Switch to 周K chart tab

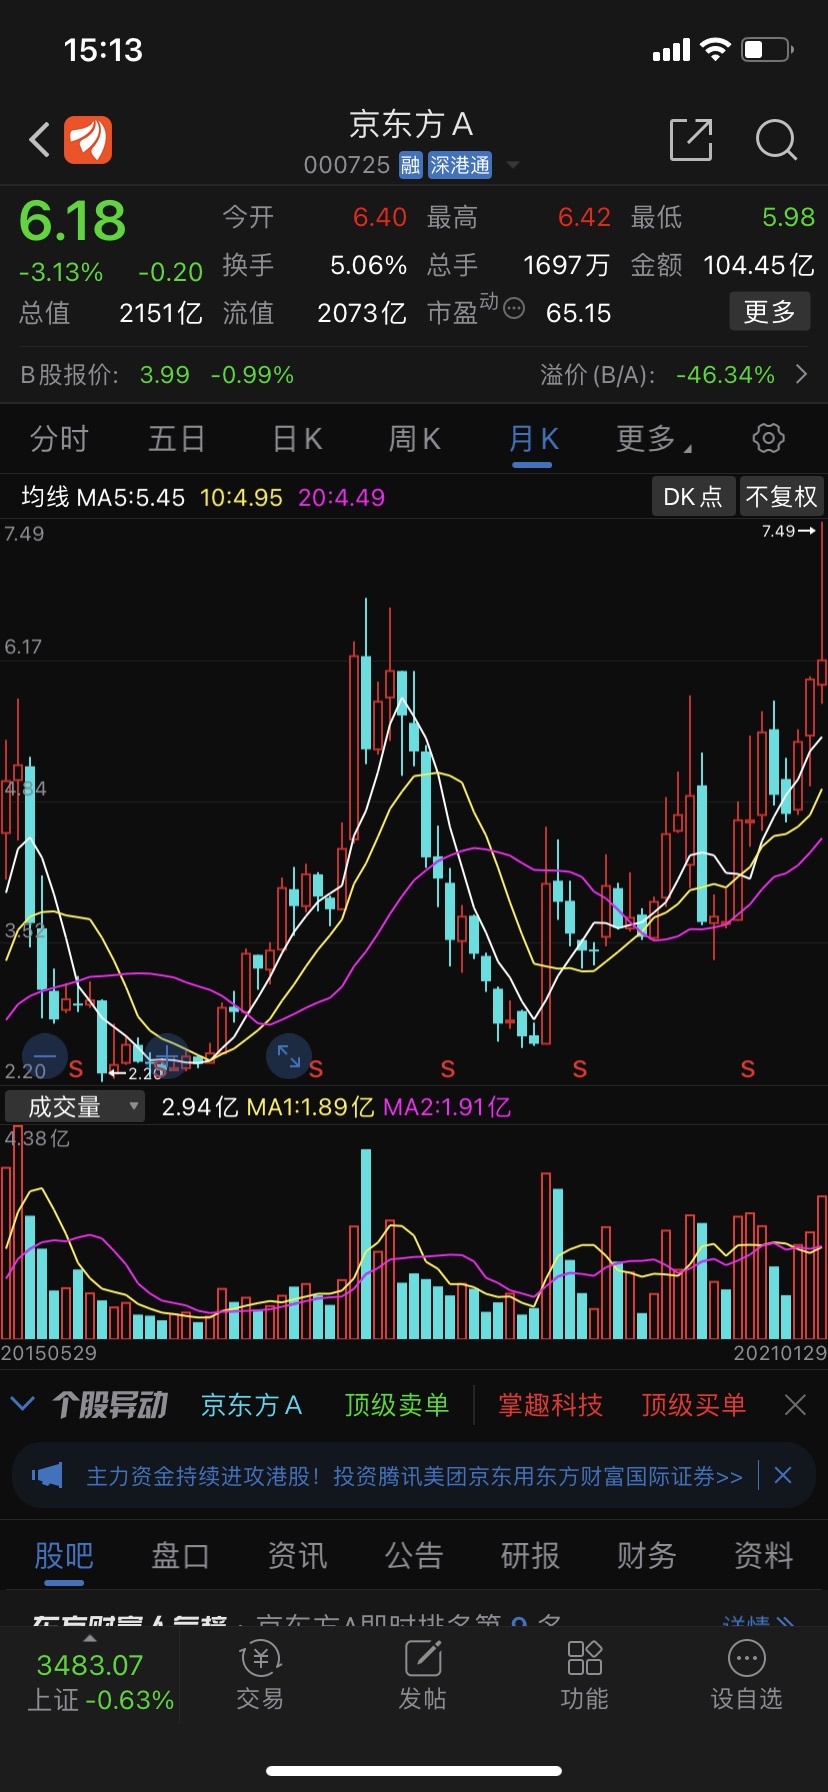414,438
